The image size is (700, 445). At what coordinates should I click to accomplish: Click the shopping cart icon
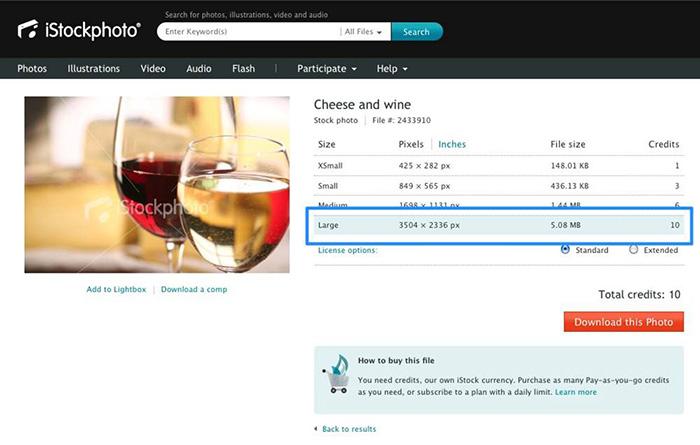[x=336, y=375]
